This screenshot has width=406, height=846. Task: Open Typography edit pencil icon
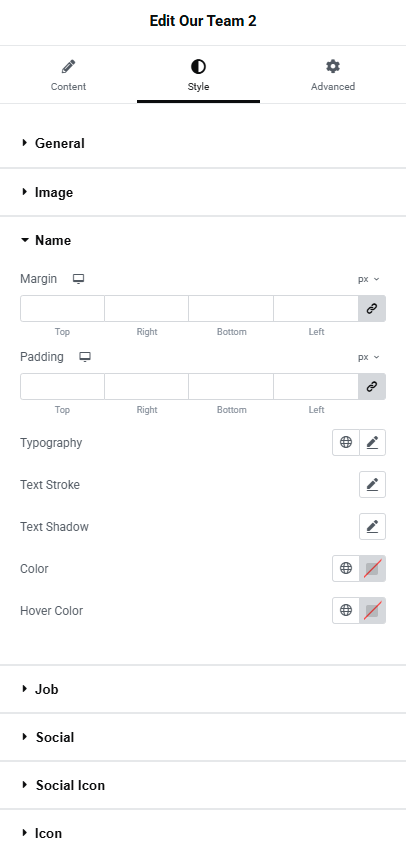tap(373, 442)
